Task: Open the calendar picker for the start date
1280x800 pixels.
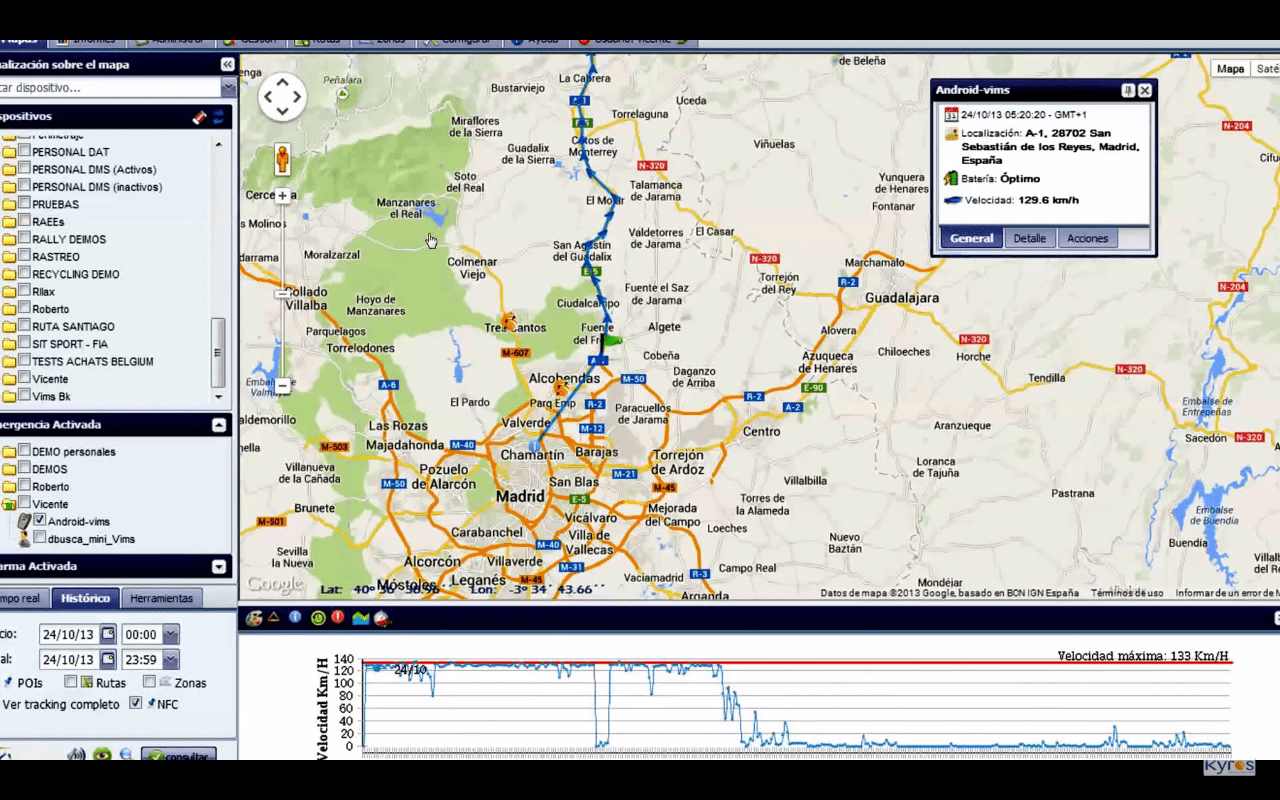Action: coord(108,634)
